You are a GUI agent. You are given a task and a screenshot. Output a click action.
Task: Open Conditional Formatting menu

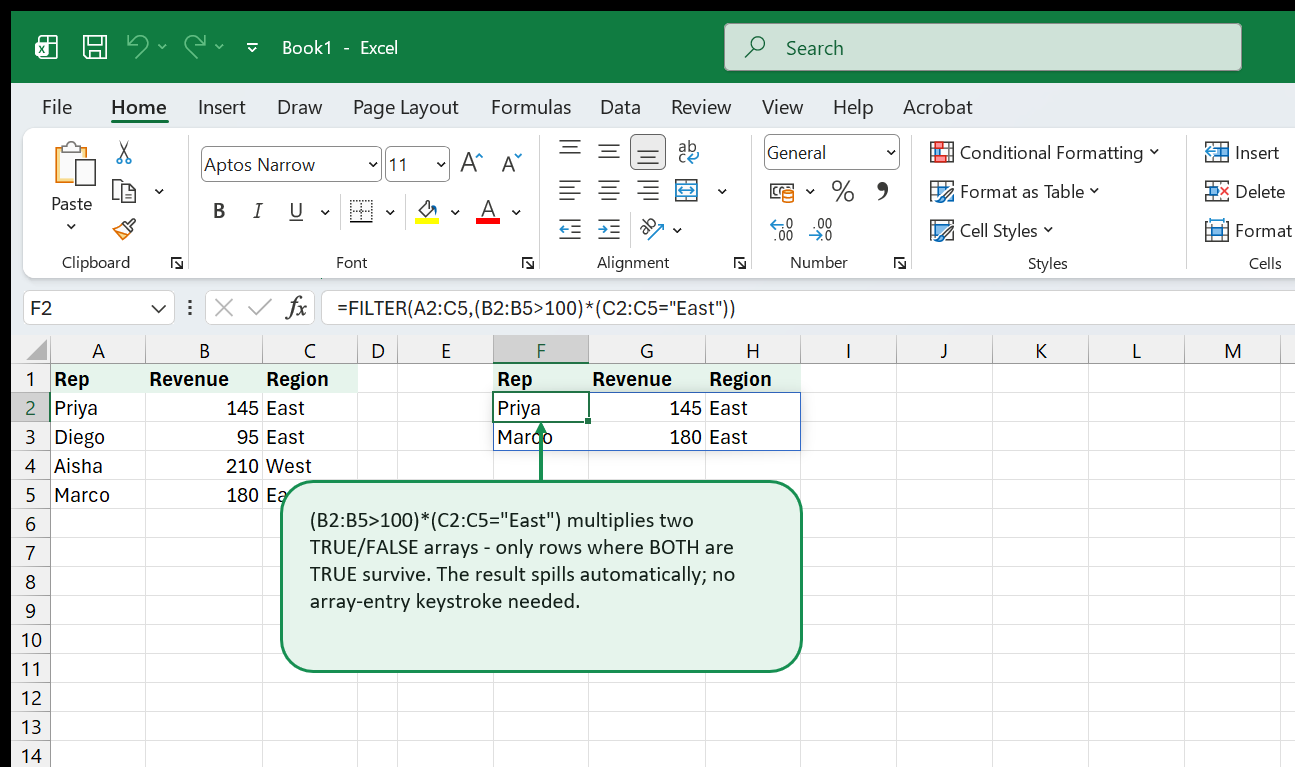pos(1045,152)
